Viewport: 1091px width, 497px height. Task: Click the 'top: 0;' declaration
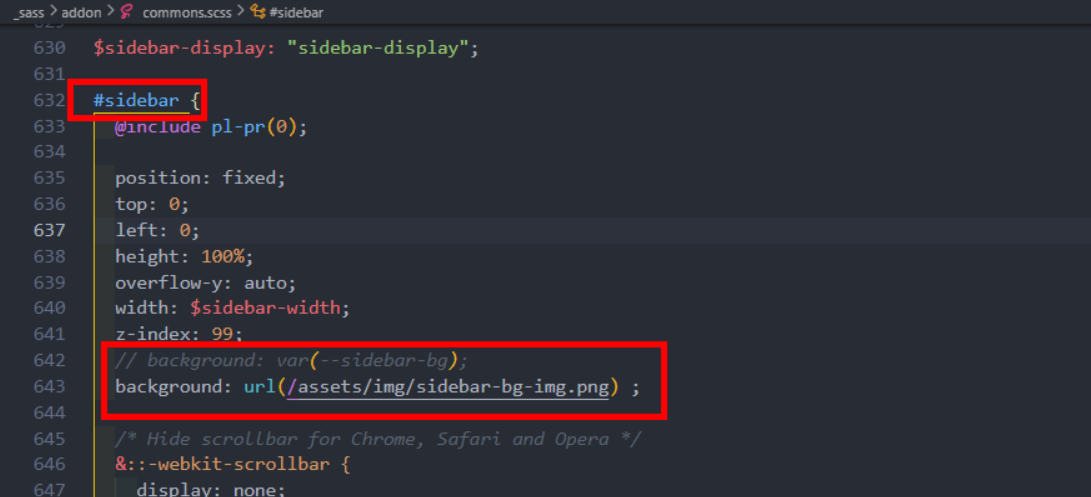coord(152,205)
